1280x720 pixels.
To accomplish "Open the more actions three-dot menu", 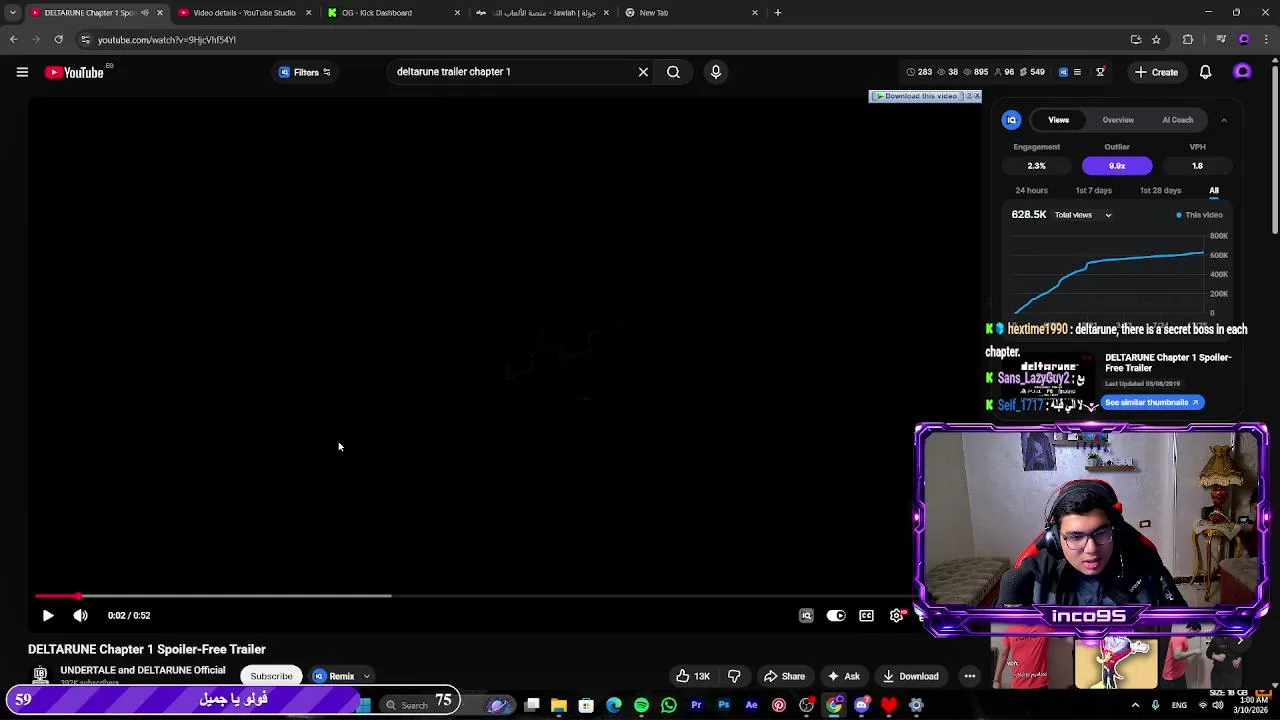I will coord(969,677).
